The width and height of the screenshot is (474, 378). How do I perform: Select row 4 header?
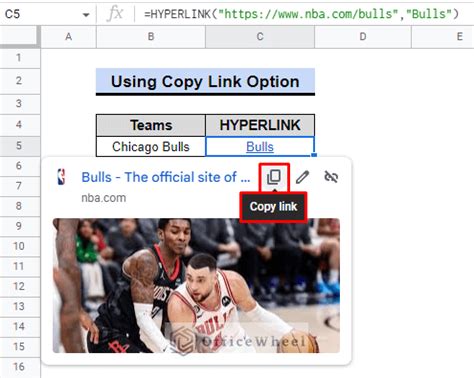coord(19,125)
